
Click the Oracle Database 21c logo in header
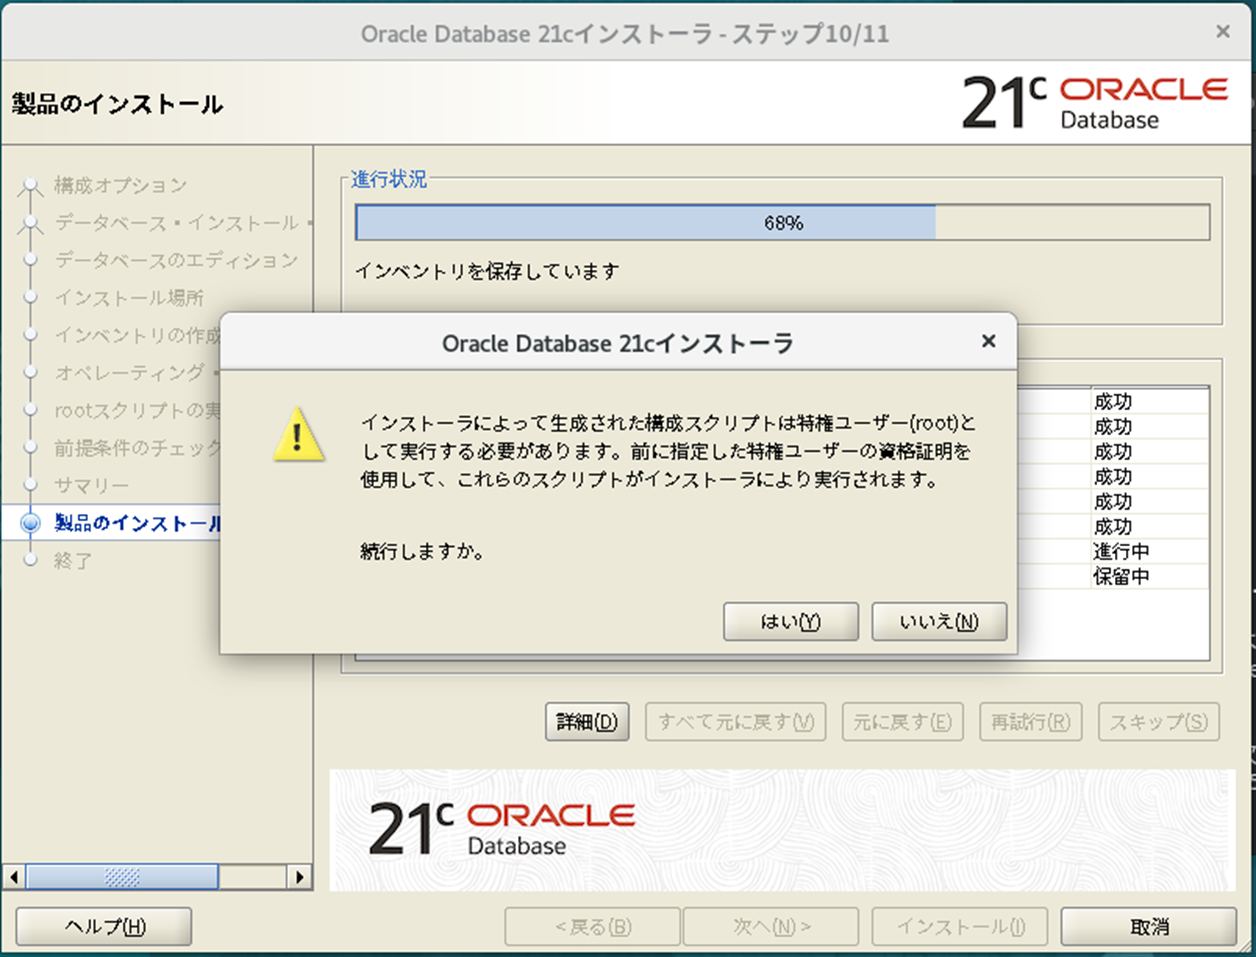pos(1093,100)
